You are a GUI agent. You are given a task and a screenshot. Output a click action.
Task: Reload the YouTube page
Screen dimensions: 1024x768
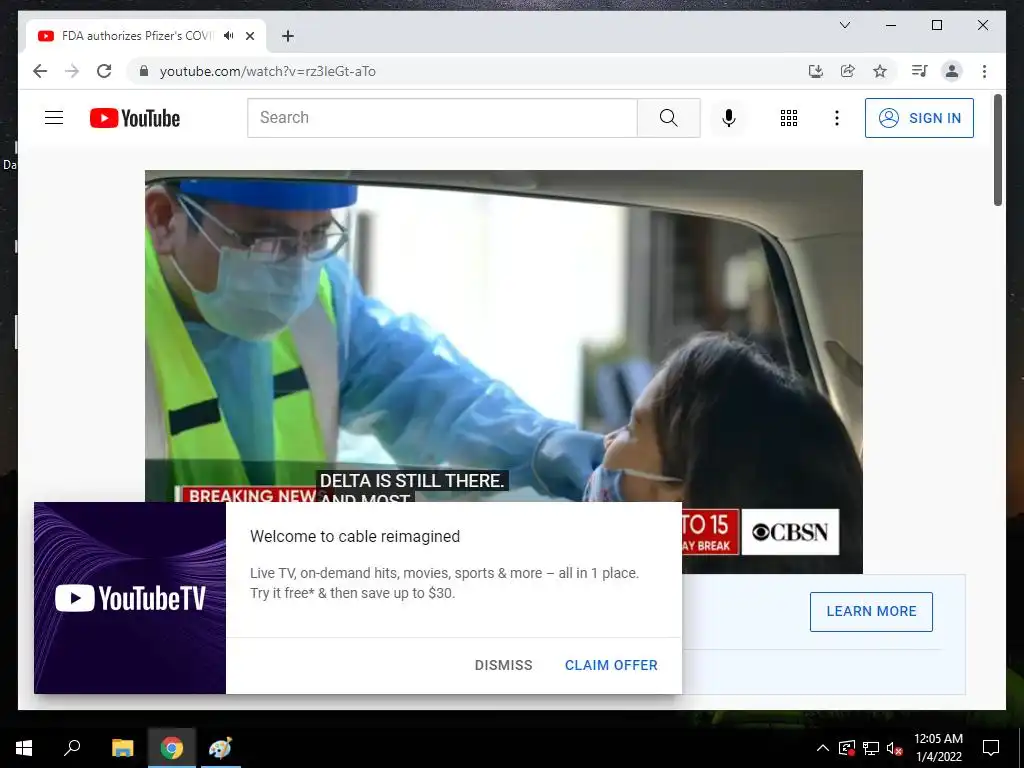pos(104,71)
